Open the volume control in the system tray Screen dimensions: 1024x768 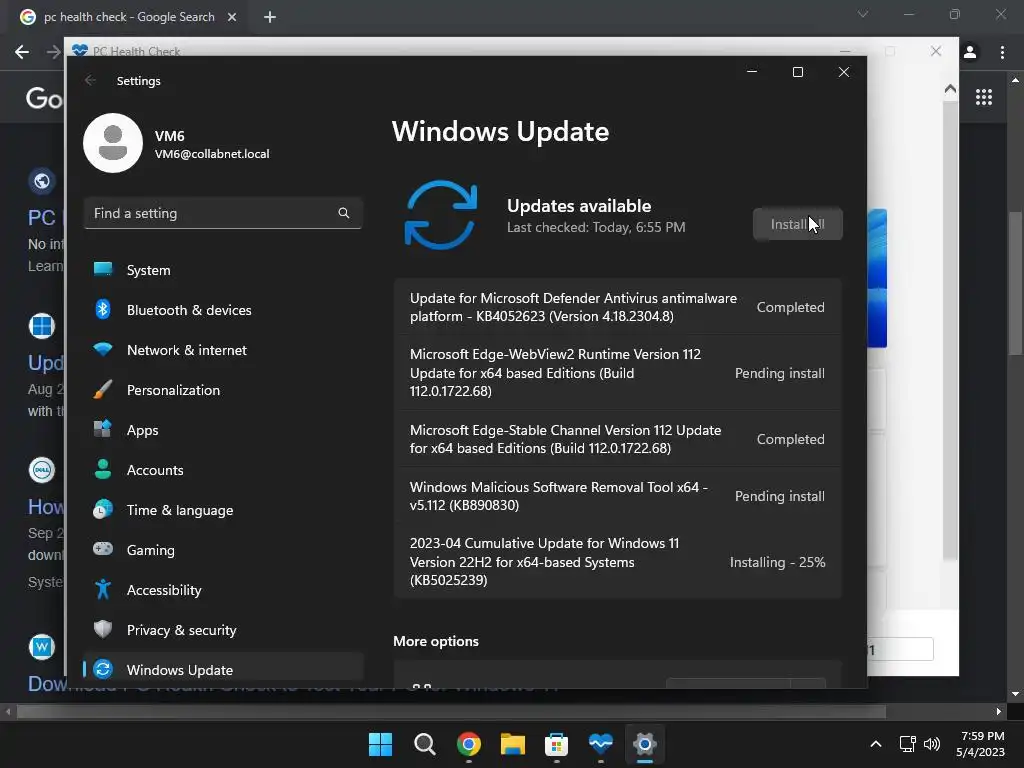(x=932, y=744)
